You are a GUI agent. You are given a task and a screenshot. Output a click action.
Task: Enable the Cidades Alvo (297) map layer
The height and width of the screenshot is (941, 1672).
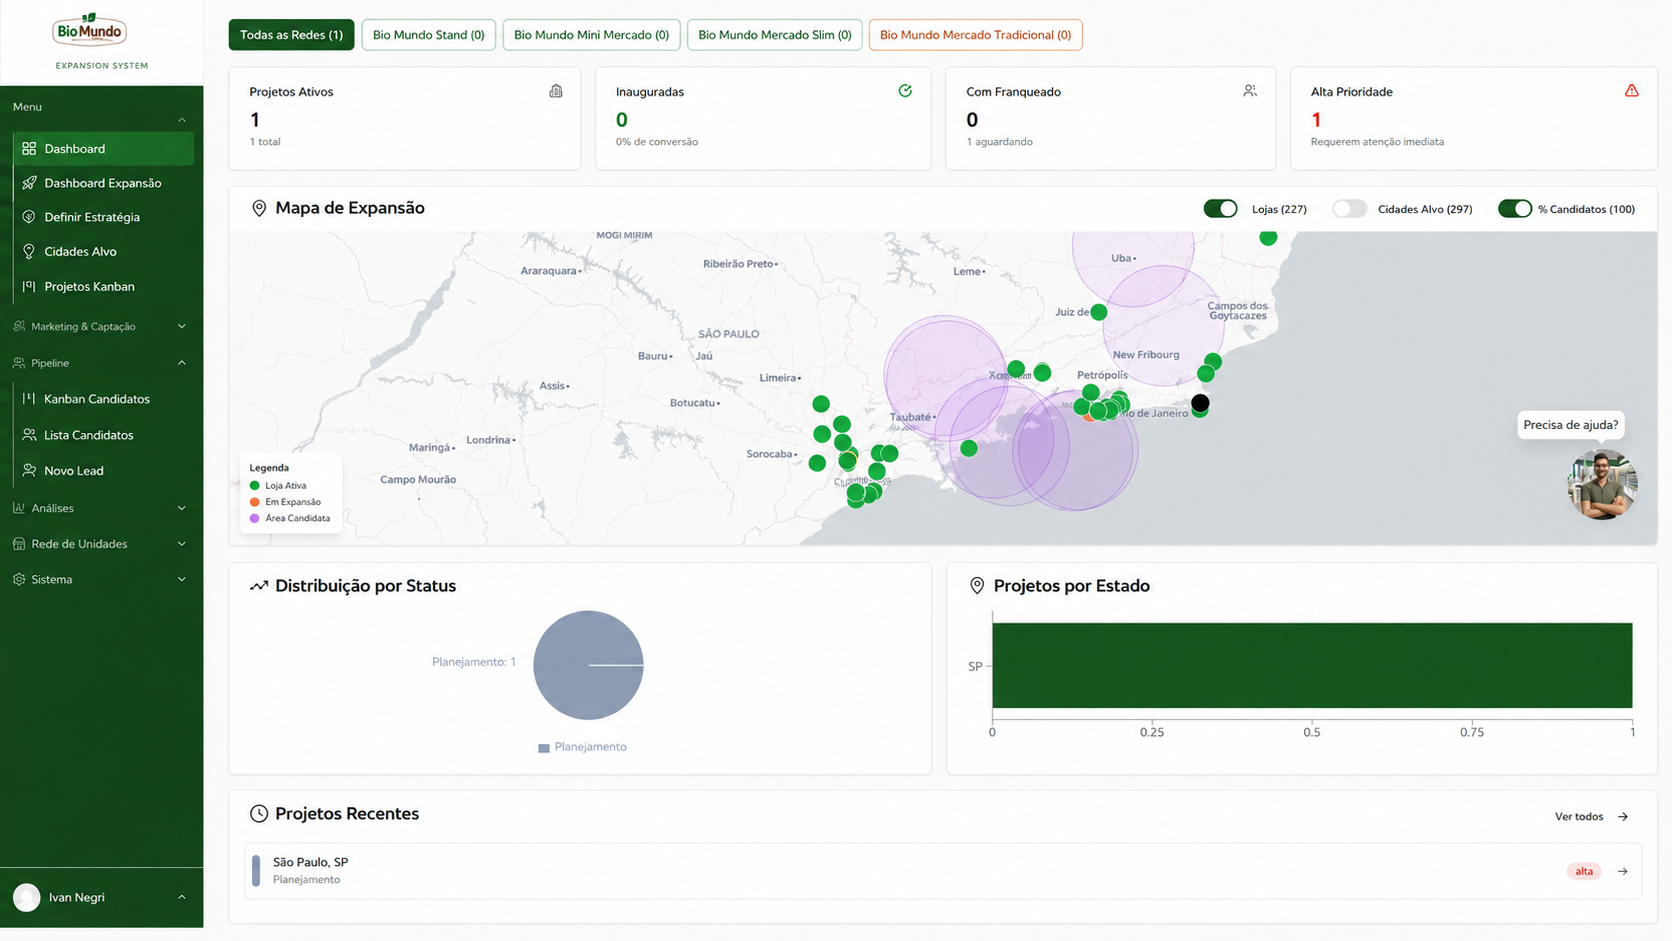click(1349, 209)
